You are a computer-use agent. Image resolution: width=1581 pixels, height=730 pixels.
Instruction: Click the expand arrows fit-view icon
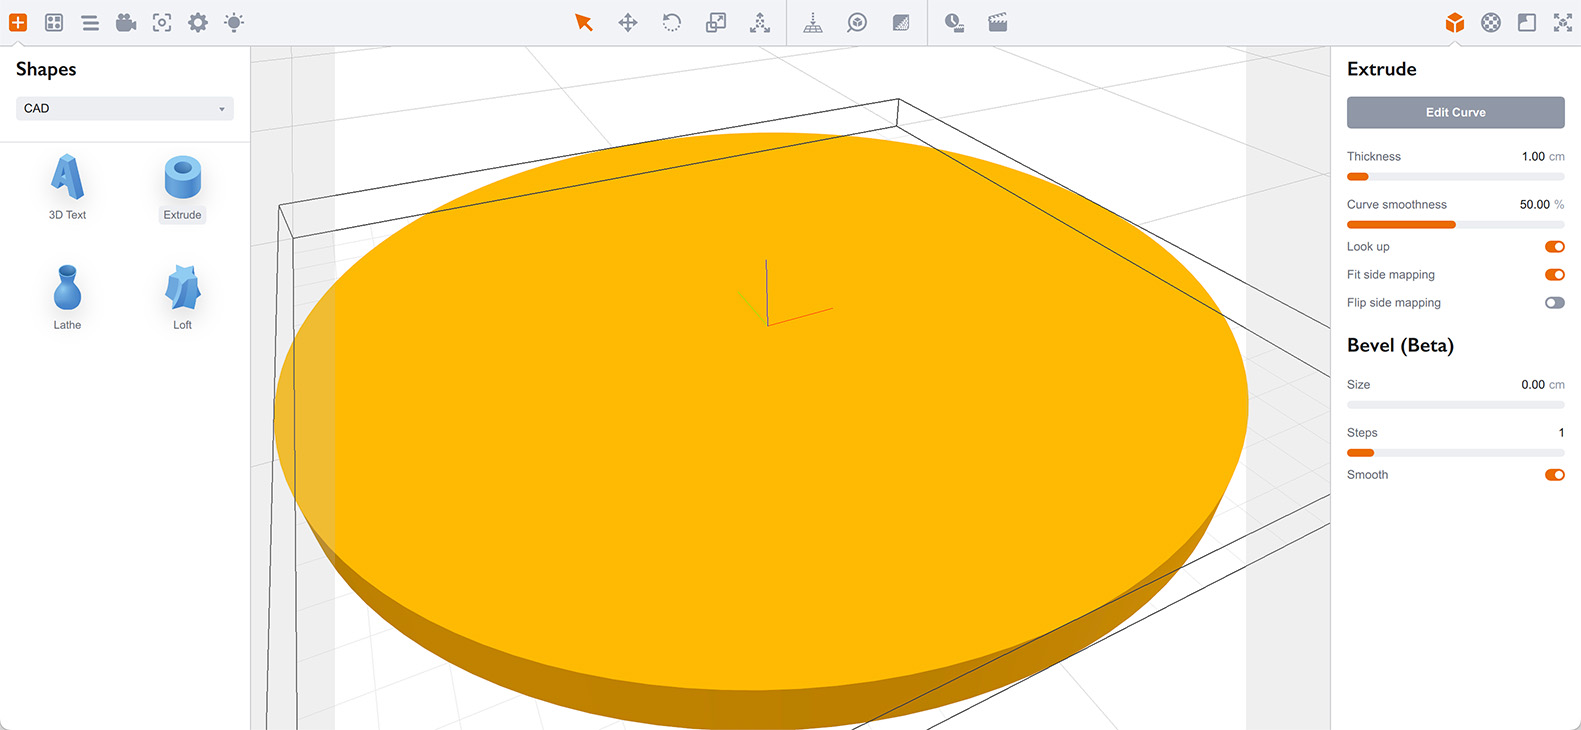coord(1563,22)
